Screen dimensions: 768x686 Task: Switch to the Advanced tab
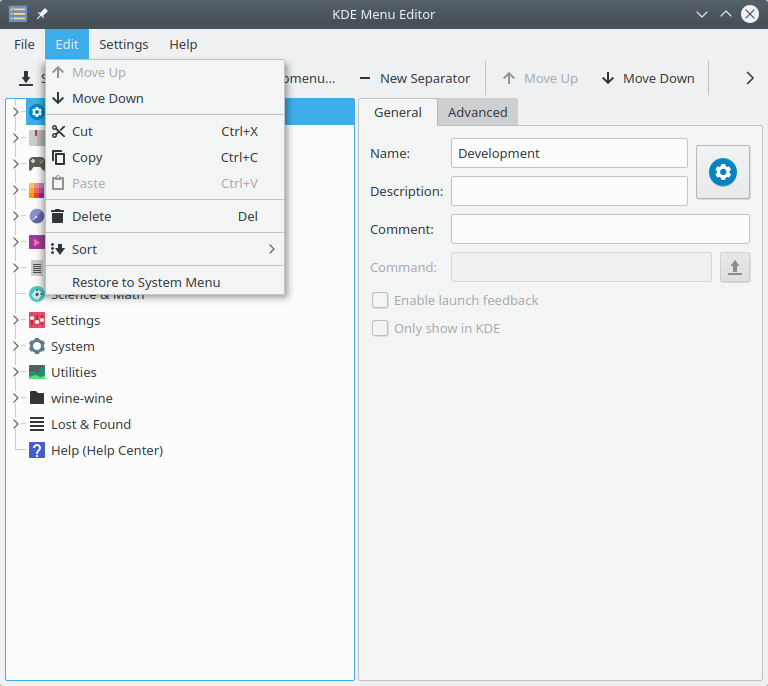(x=478, y=112)
